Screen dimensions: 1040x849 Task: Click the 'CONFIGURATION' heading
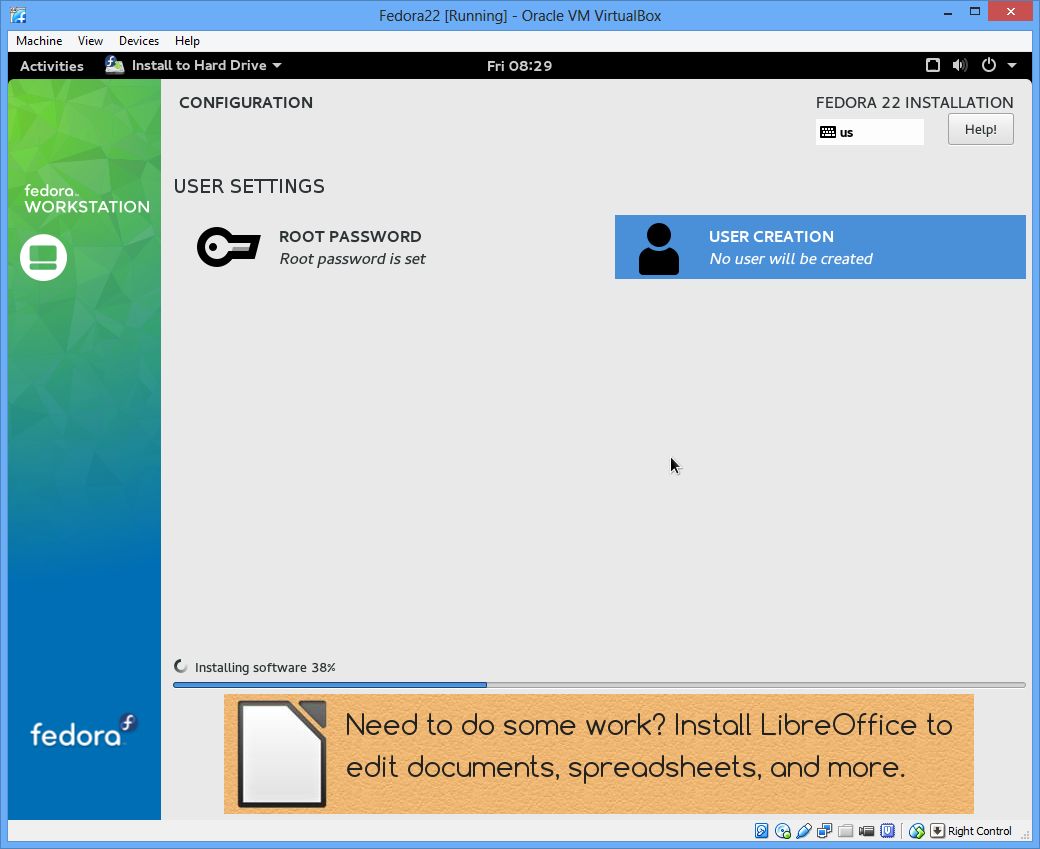pos(246,103)
